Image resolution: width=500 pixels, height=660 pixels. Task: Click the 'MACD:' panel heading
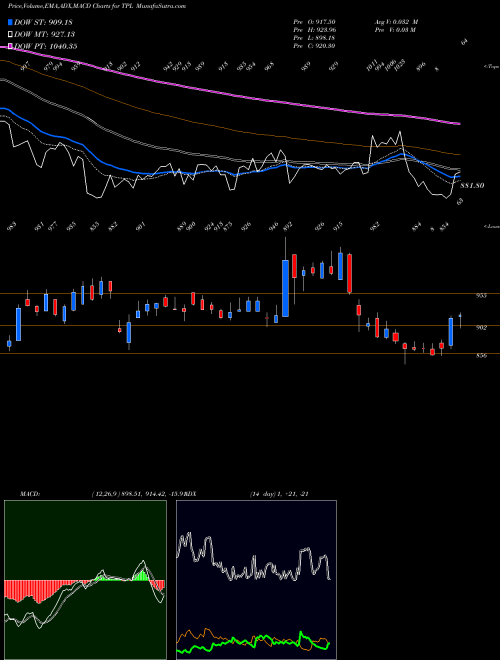click(x=30, y=494)
